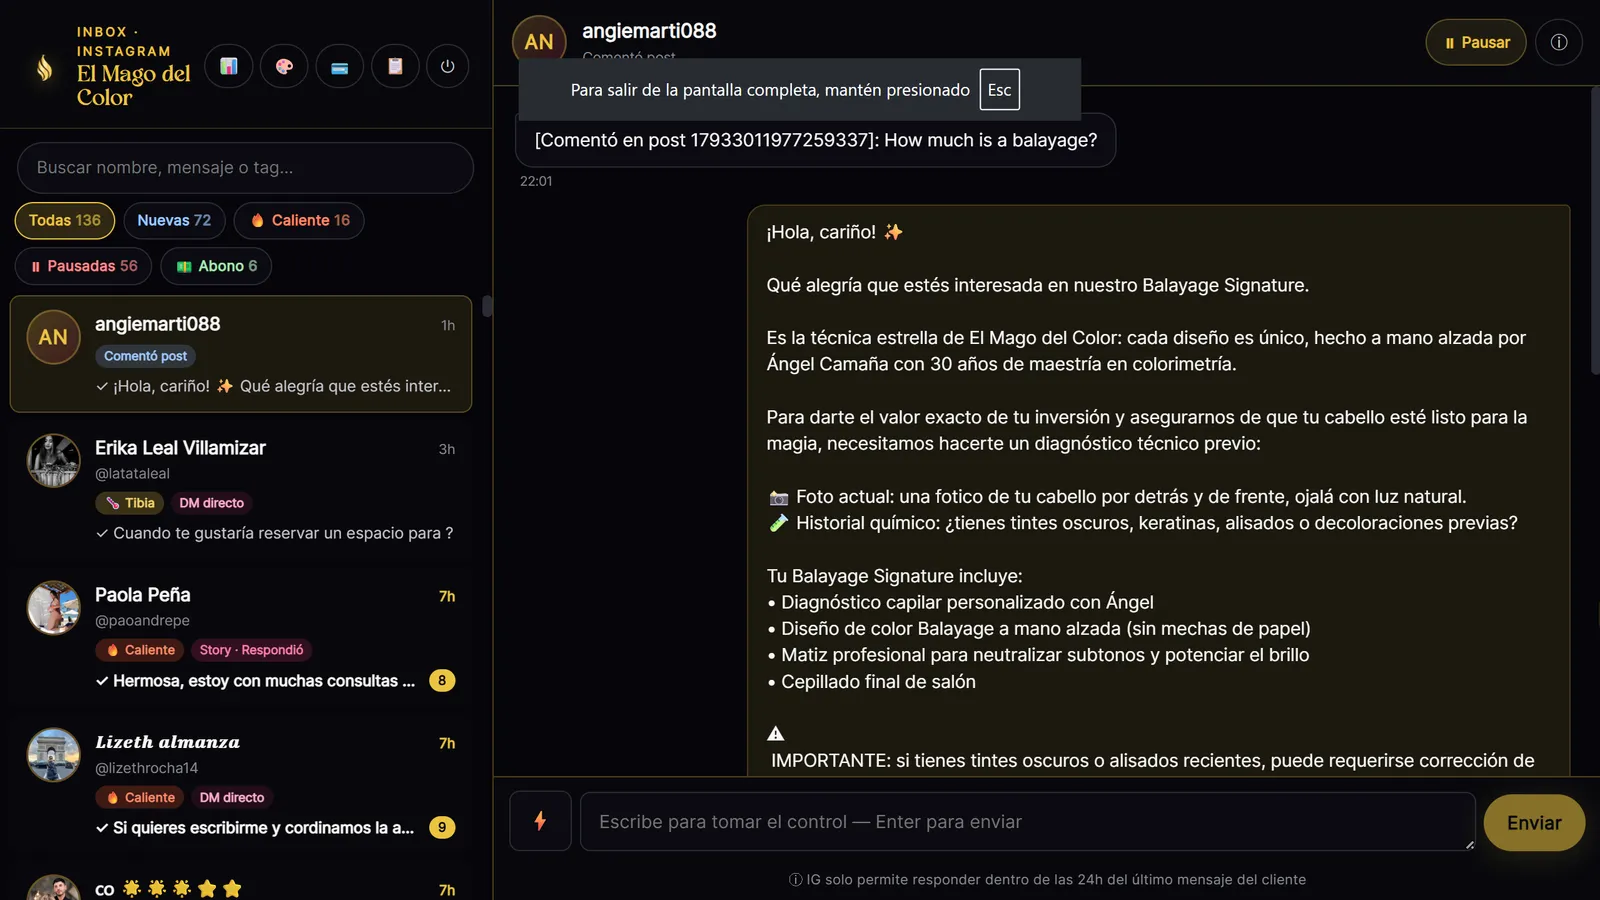Click the power logout icon
The image size is (1600, 900).
tap(447, 67)
